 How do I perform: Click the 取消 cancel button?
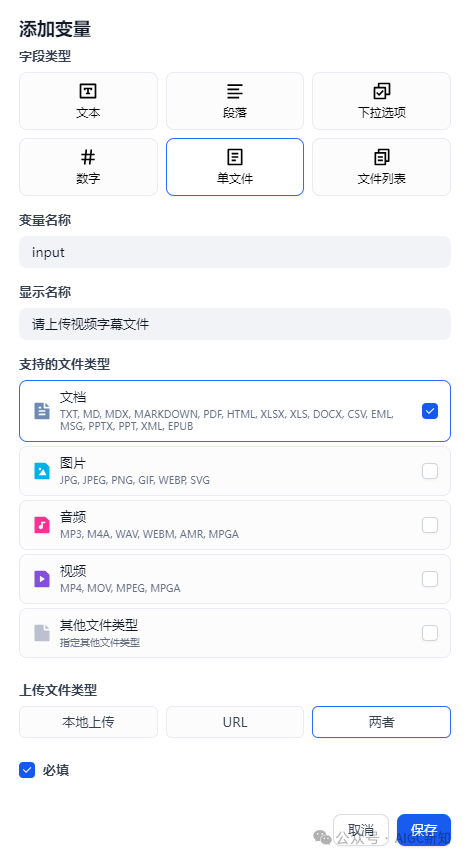pyautogui.click(x=361, y=830)
